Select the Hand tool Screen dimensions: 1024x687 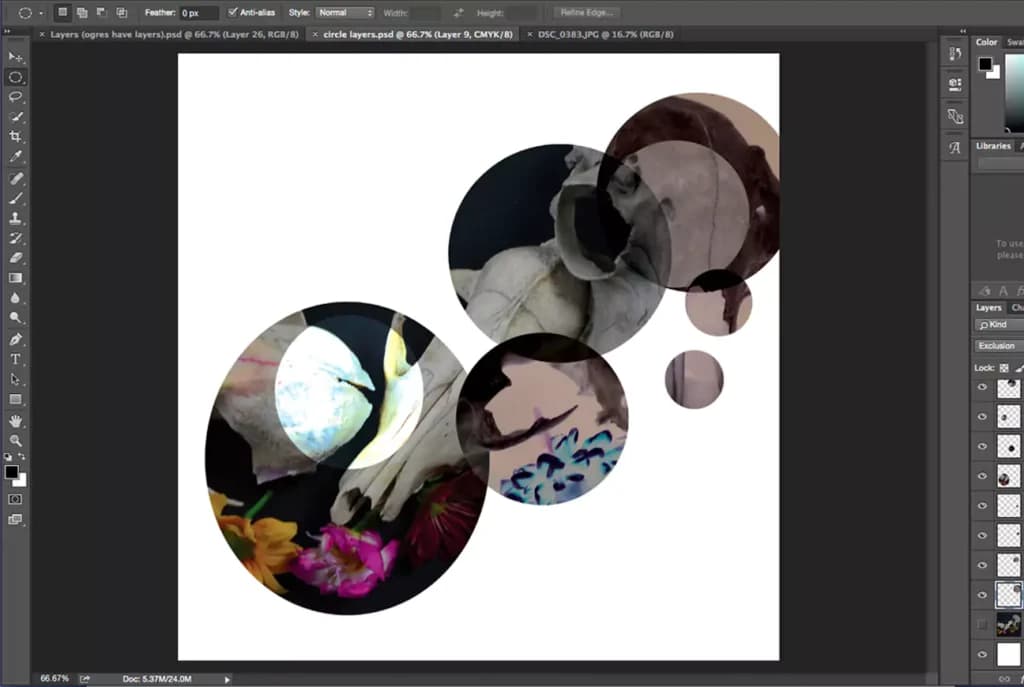[x=16, y=421]
